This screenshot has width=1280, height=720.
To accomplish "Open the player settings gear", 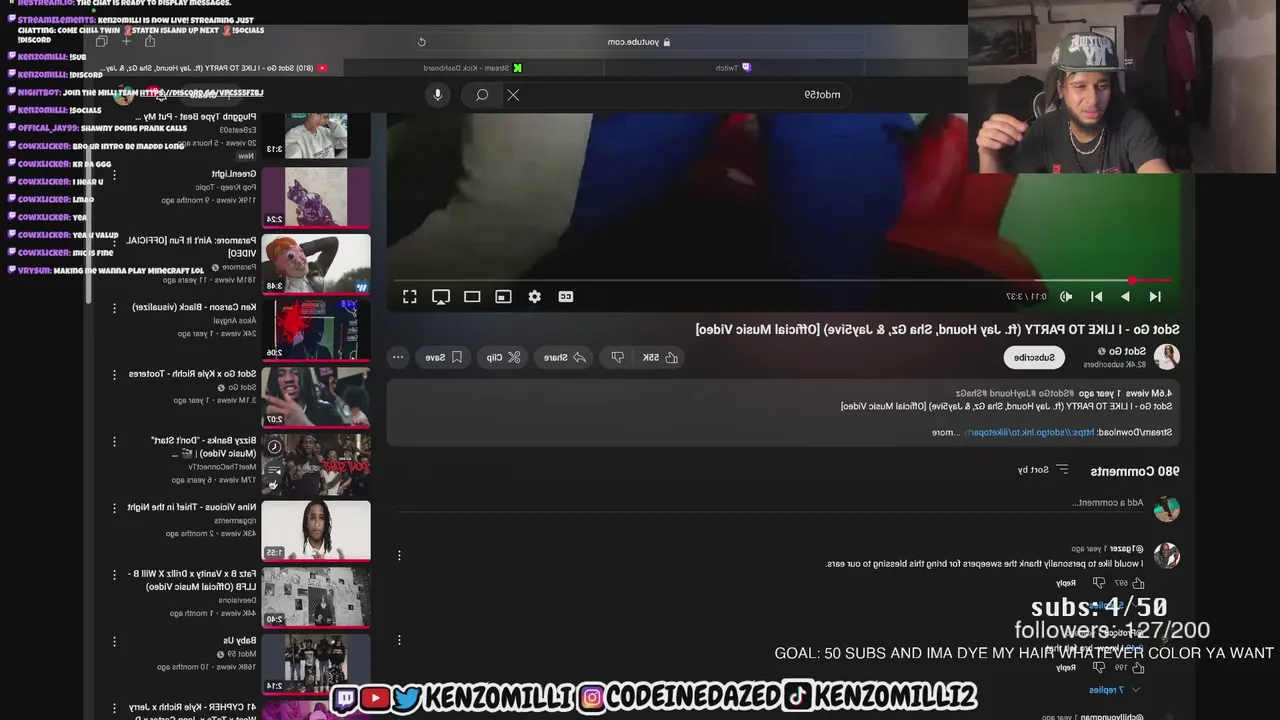I will [535, 297].
